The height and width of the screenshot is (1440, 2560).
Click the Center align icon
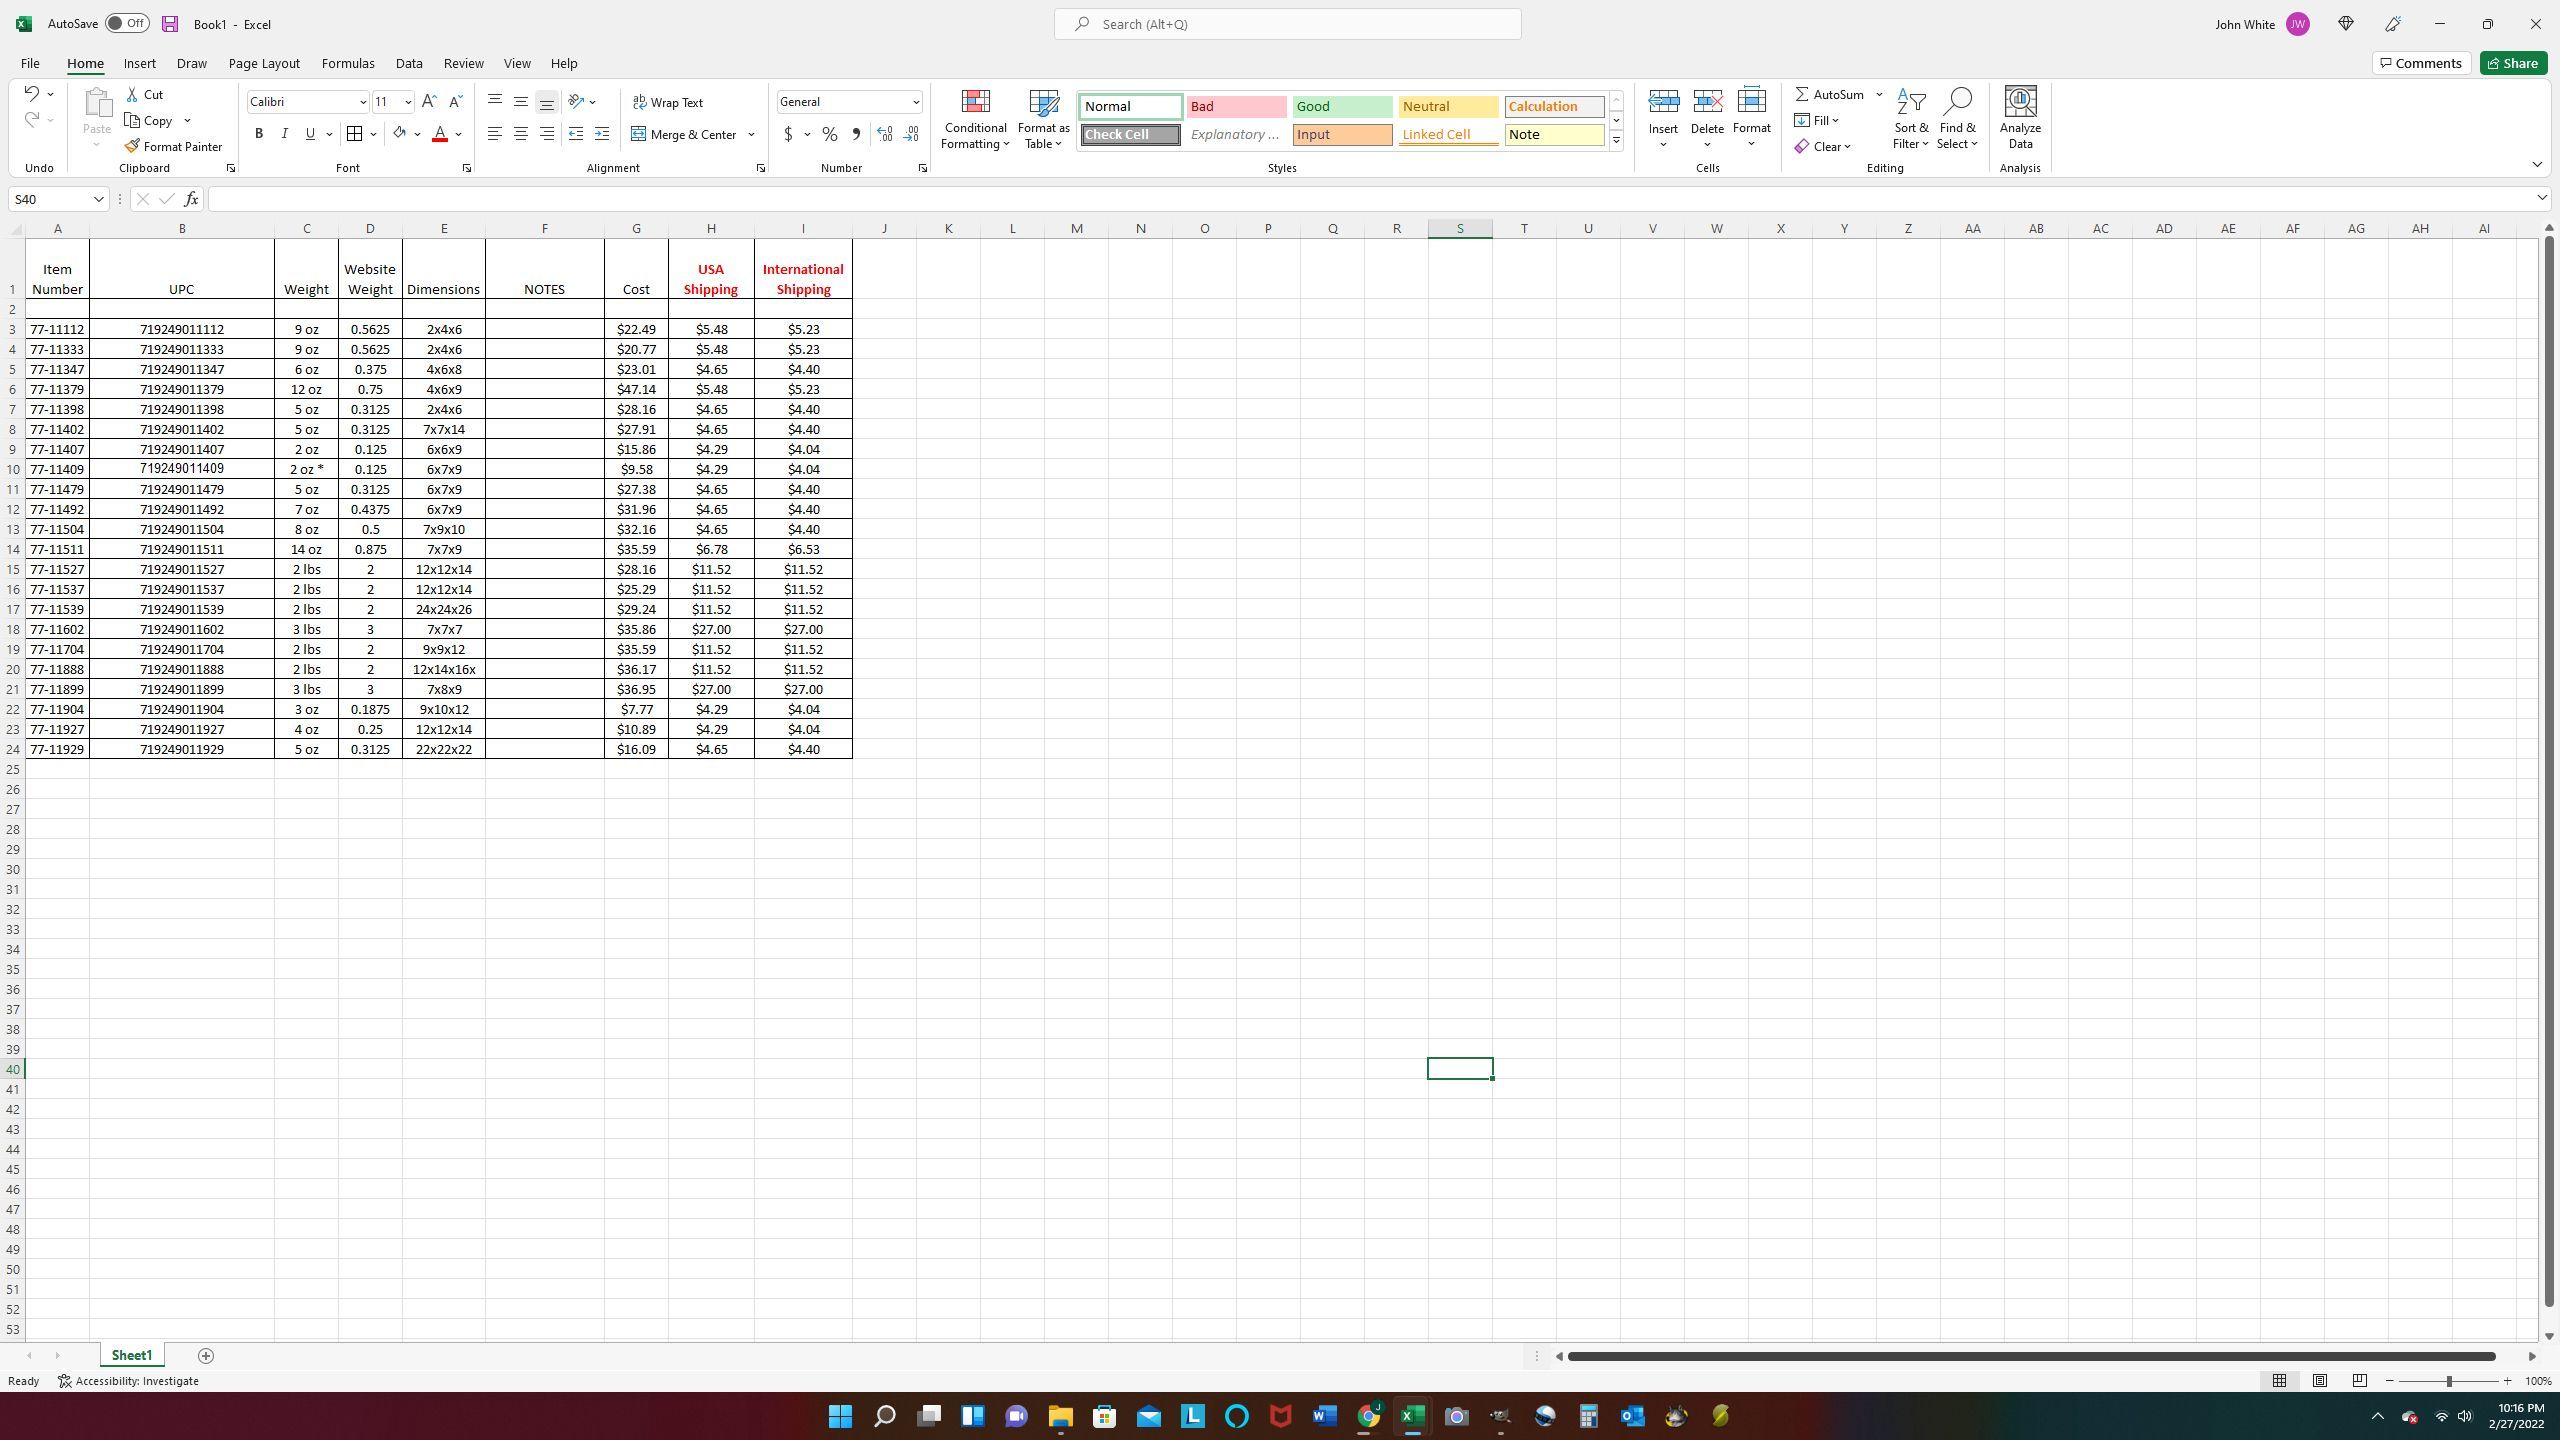[x=521, y=134]
